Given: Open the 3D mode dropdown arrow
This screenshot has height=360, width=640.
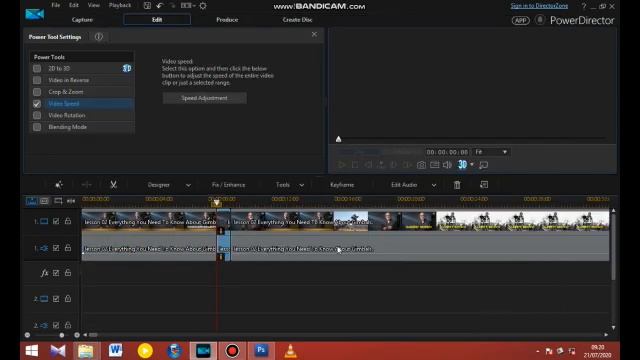Looking at the screenshot, I should click(x=472, y=164).
